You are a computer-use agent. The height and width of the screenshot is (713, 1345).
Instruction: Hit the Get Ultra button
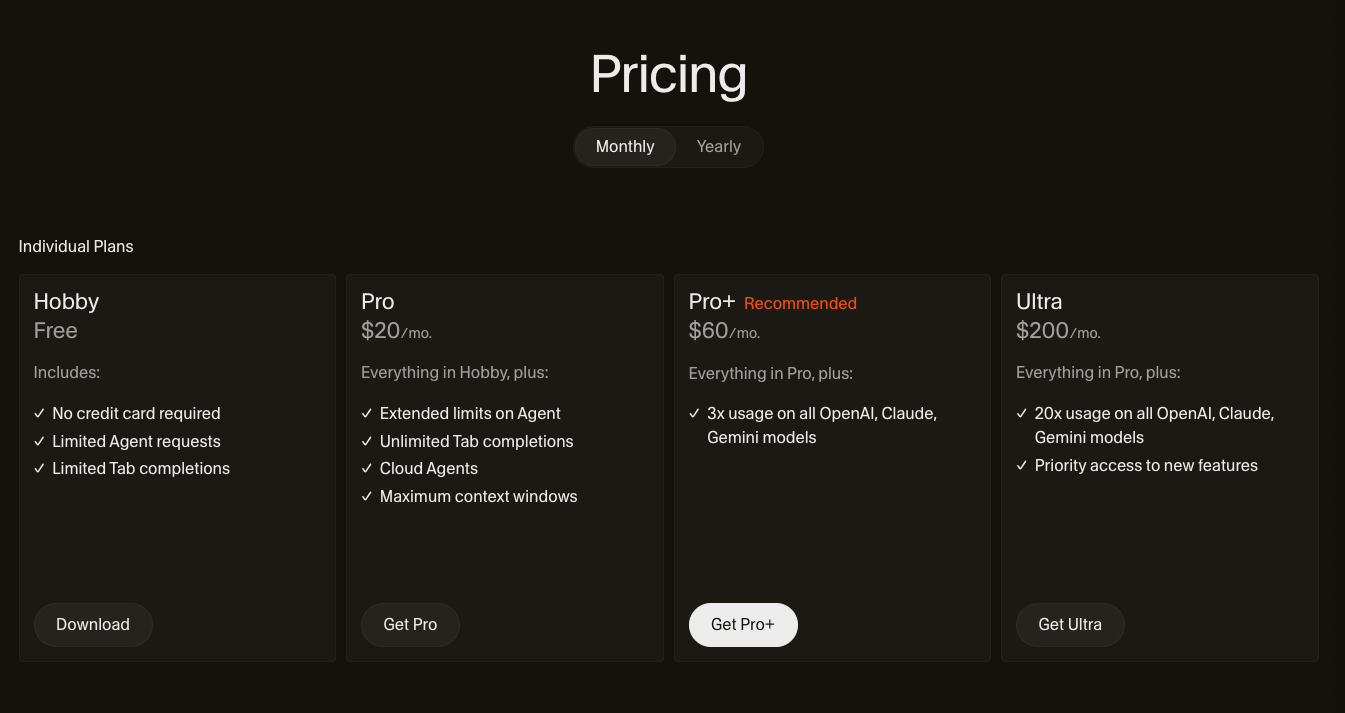coord(1070,624)
